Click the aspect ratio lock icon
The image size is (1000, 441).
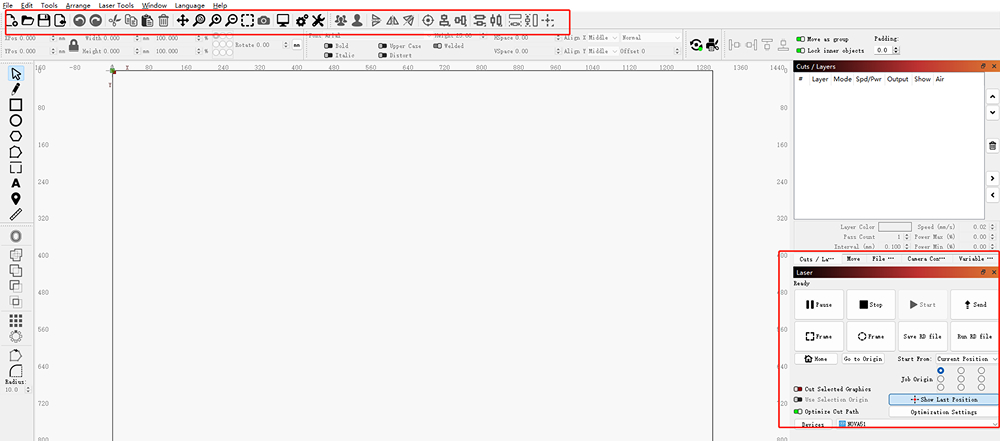click(x=74, y=45)
